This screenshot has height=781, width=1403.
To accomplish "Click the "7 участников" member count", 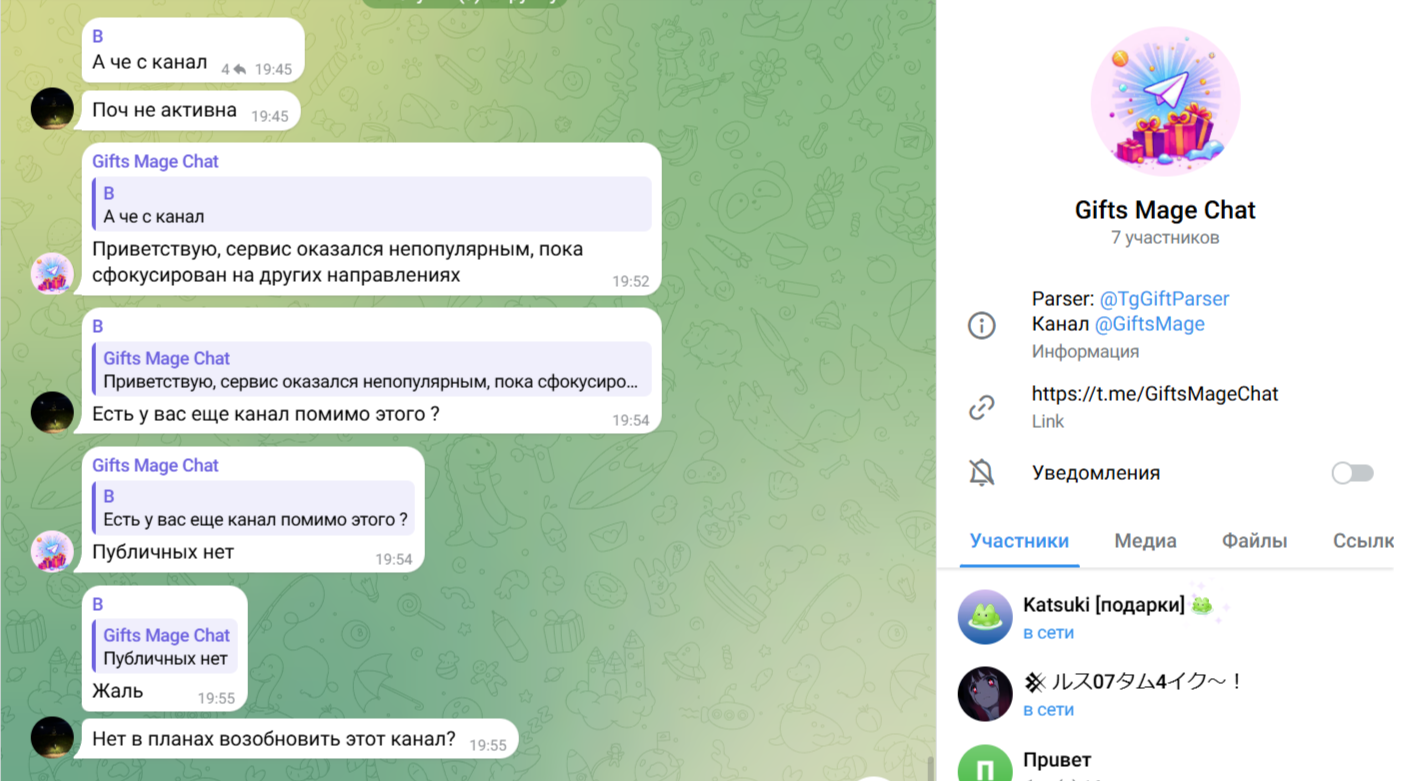I will click(1165, 238).
